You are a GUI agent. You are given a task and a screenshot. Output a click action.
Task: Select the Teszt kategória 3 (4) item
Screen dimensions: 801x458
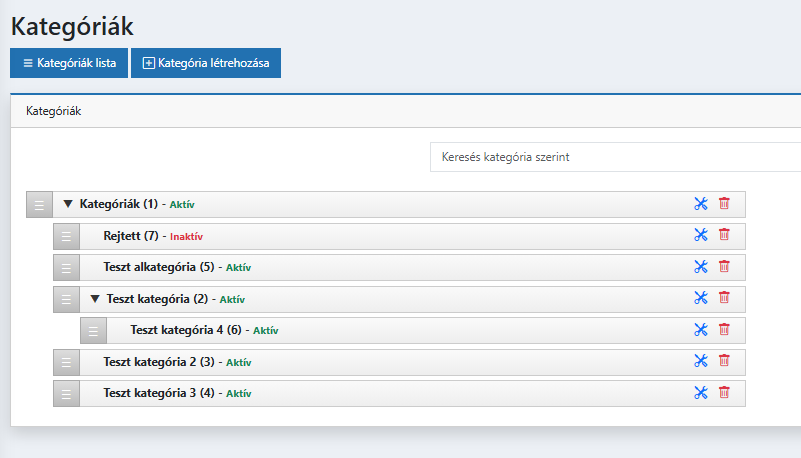[x=158, y=393]
